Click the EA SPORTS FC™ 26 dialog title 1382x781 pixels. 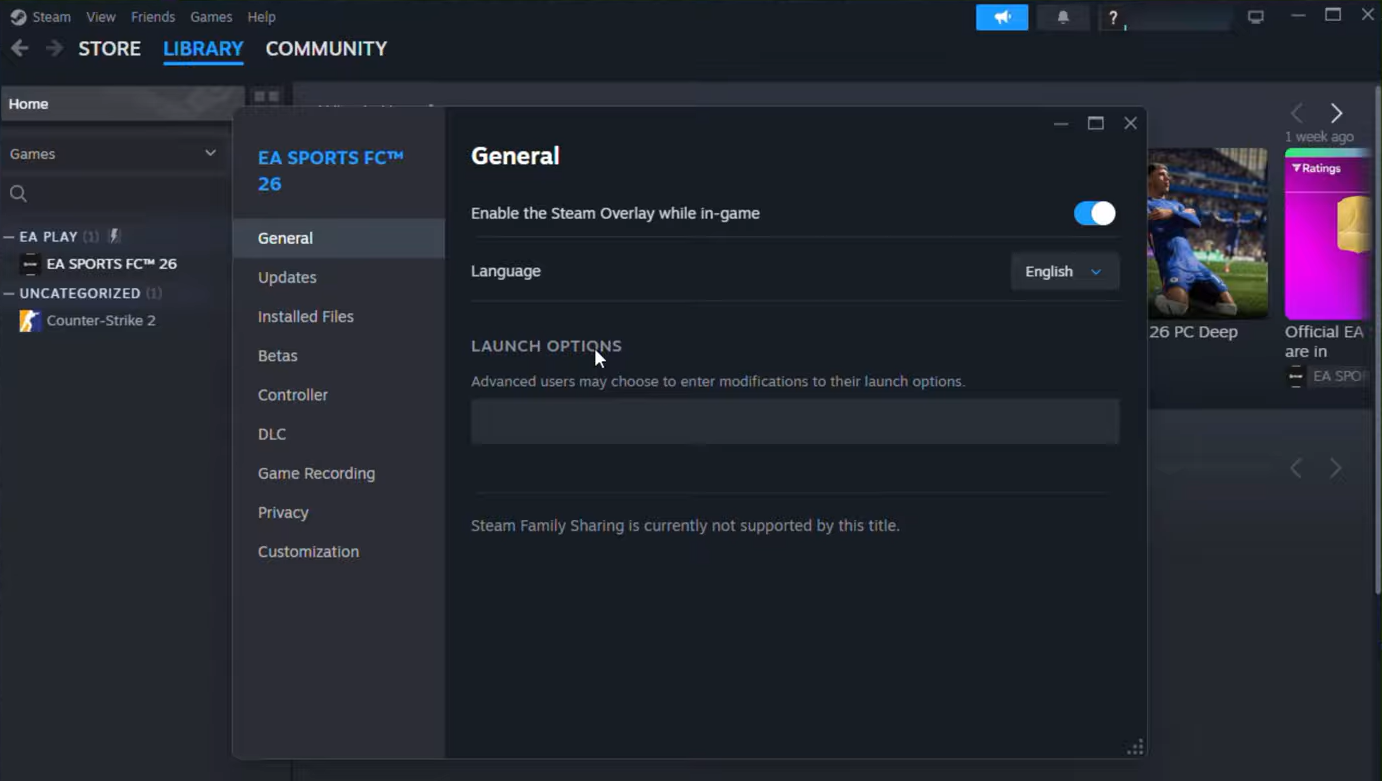[x=330, y=170]
